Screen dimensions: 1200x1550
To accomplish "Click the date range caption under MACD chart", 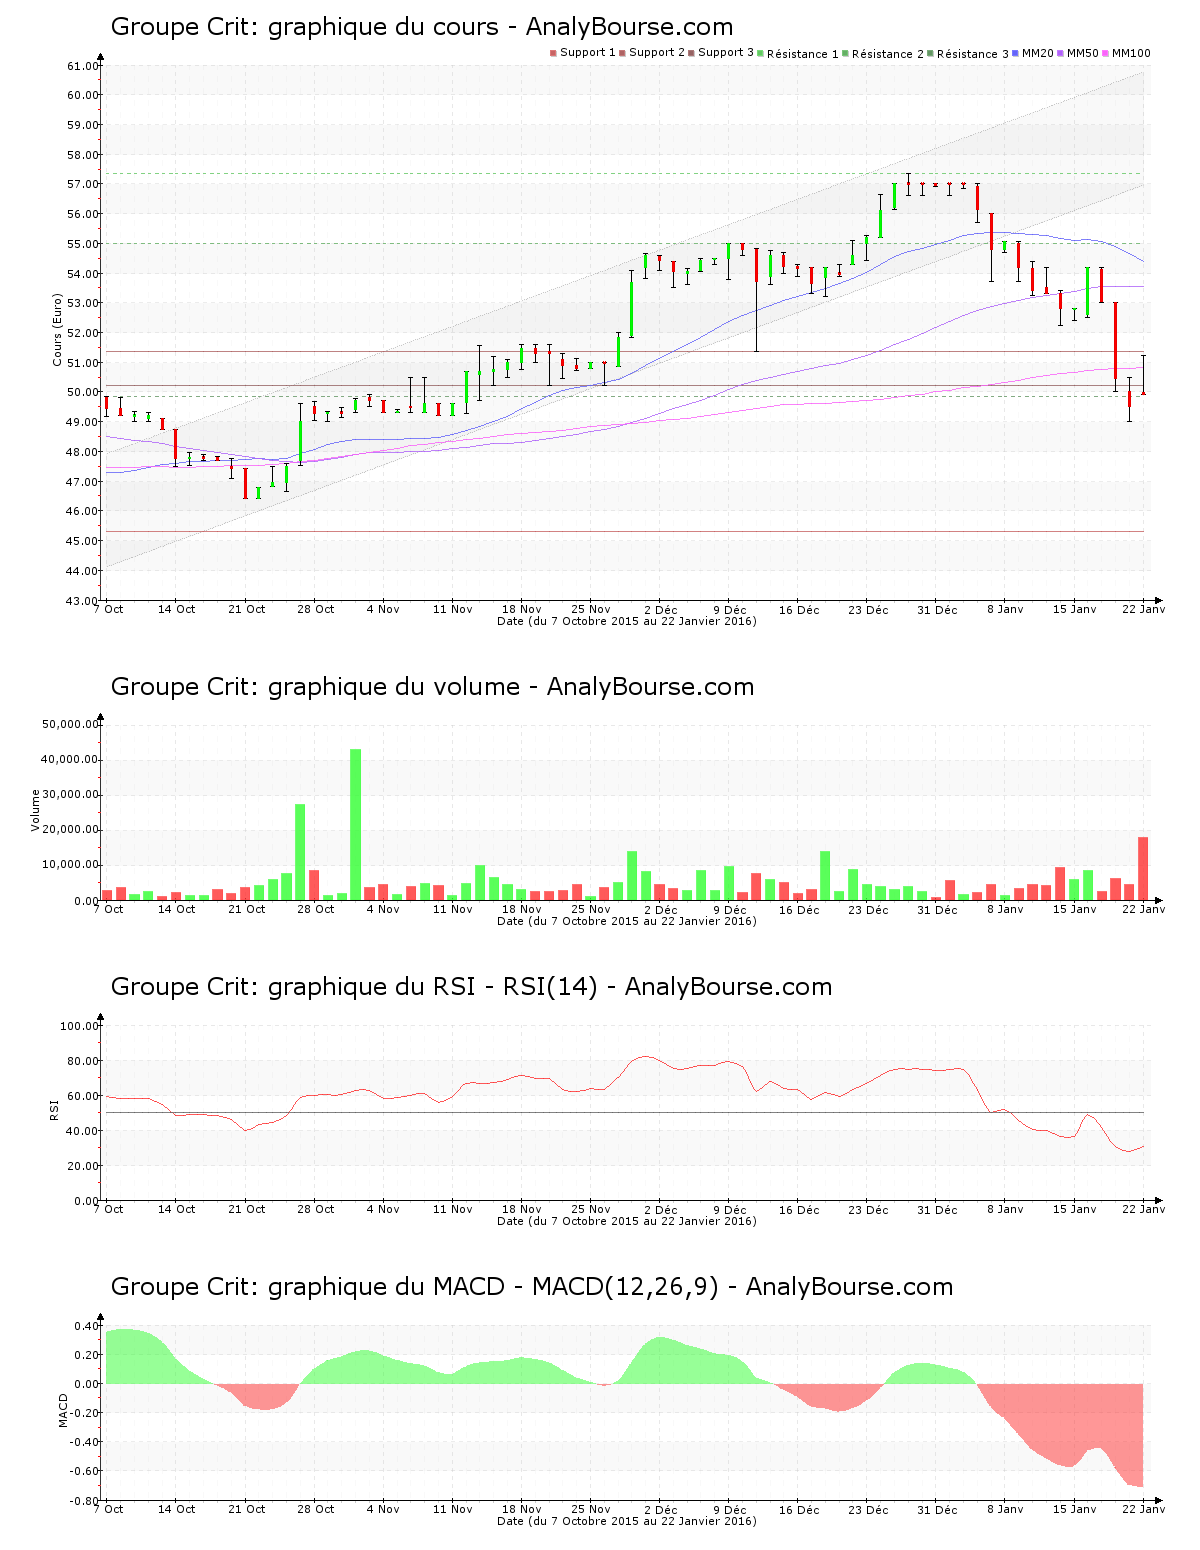I will 627,1521.
